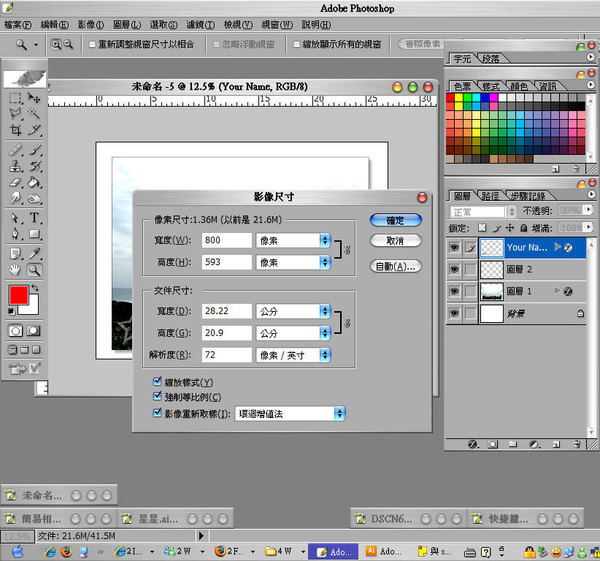Select the Zoom magnifier tool in the toolbox
600x561 pixels.
pos(35,269)
